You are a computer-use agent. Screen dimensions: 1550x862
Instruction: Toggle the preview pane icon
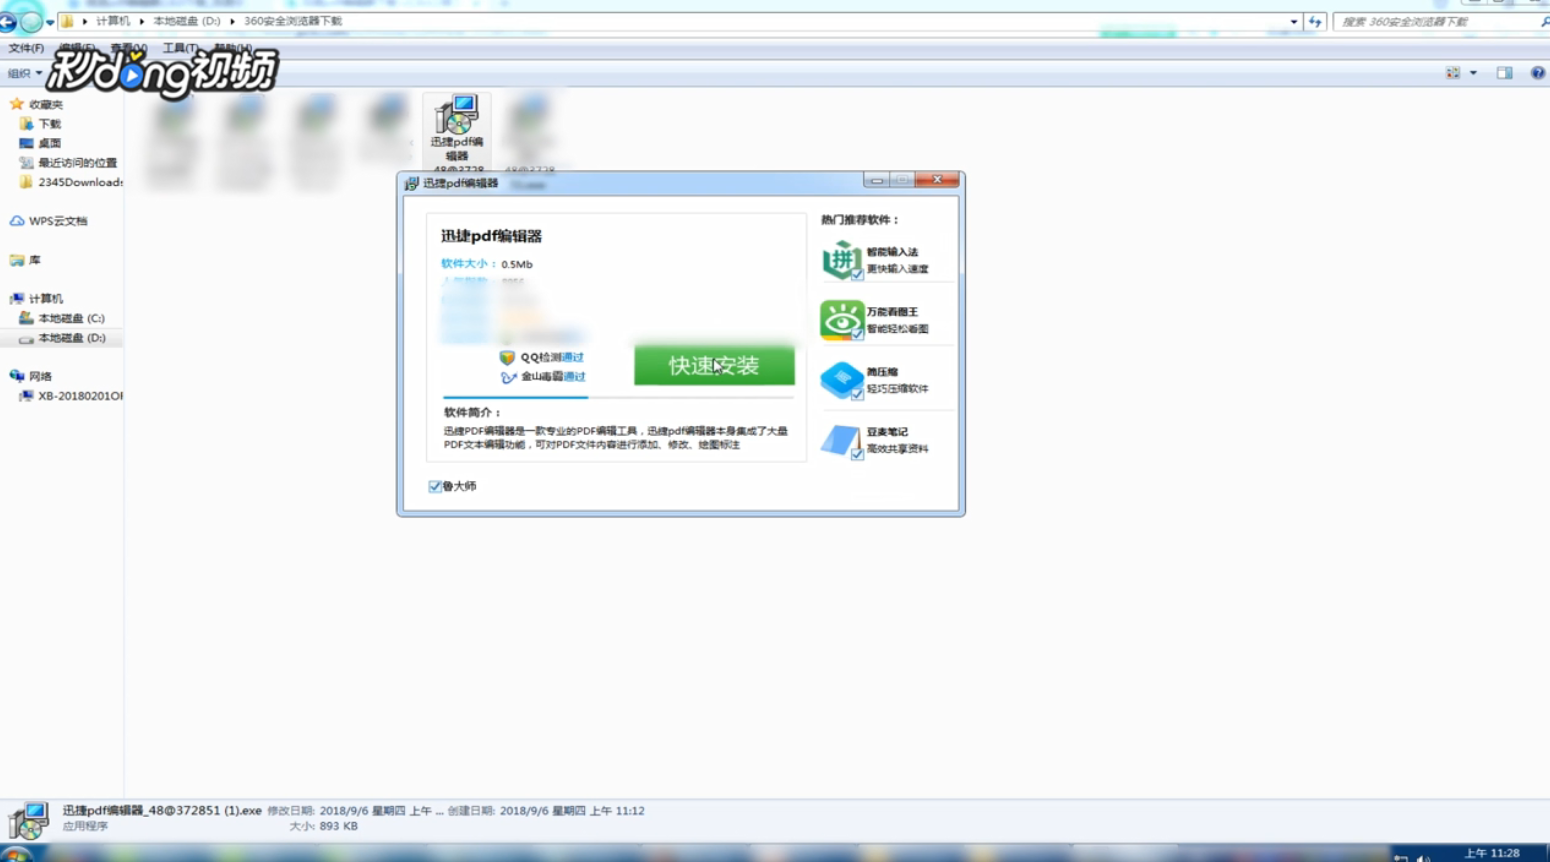(x=1504, y=73)
